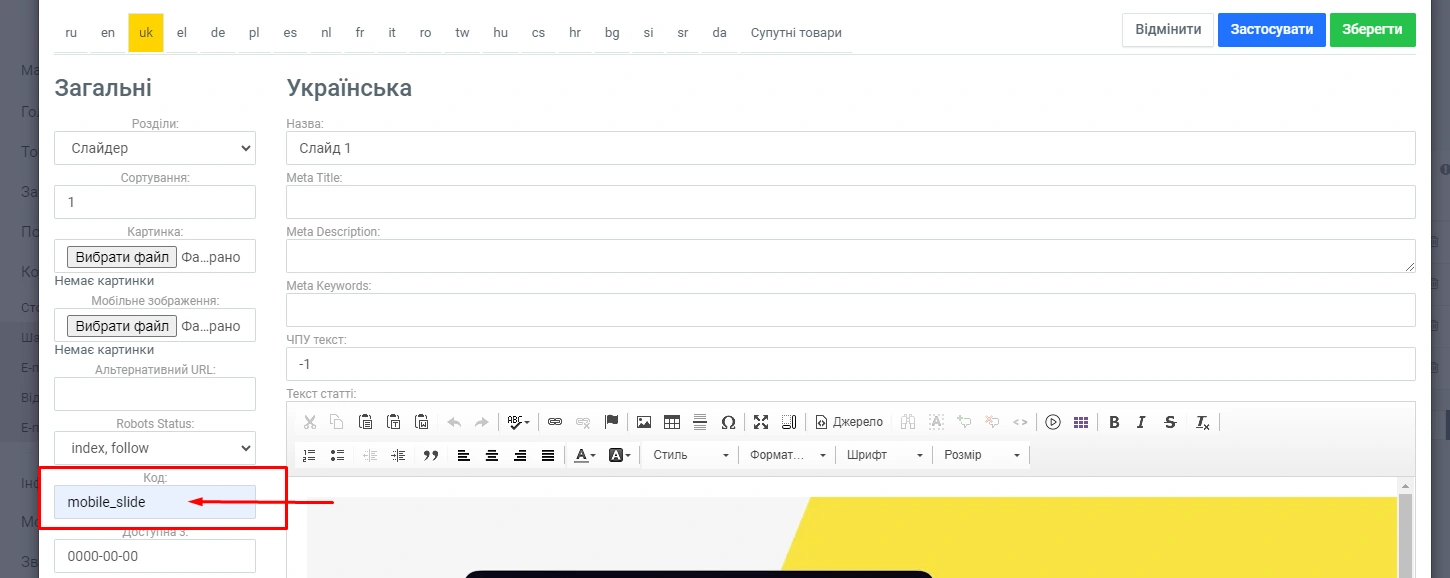
Task: Expand the Robots Status dropdown
Action: point(155,448)
